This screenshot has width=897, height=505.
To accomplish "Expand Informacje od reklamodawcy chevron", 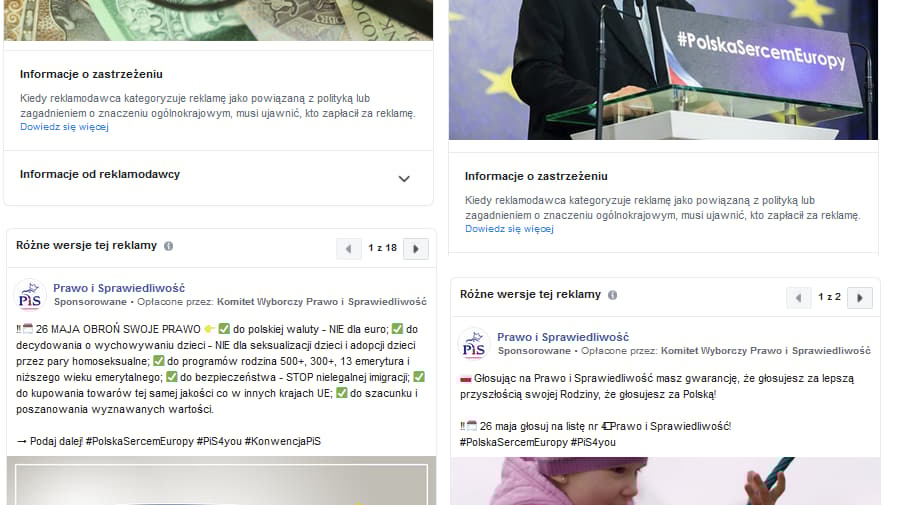I will [x=404, y=178].
